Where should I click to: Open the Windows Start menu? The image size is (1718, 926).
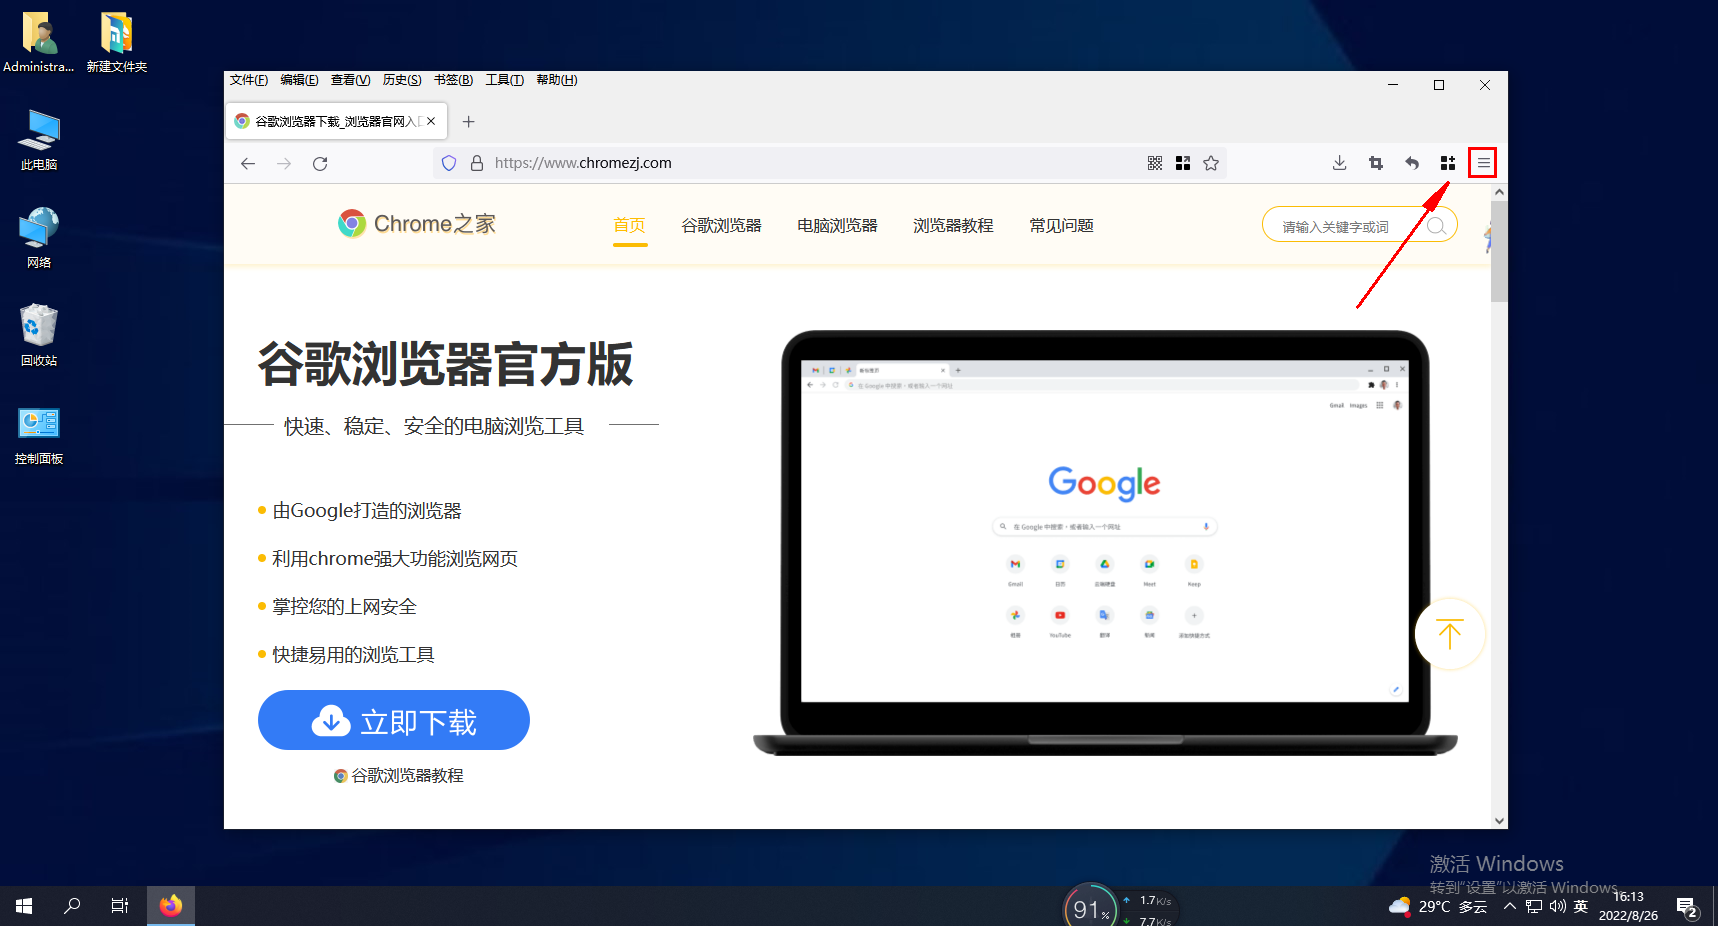tap(24, 906)
